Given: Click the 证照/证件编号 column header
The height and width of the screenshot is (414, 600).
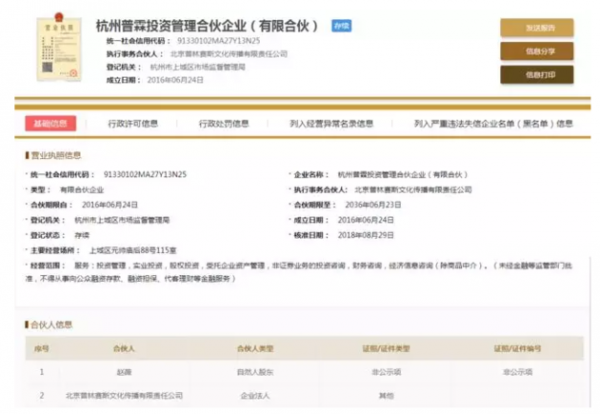Looking at the screenshot, I should click(x=517, y=348).
